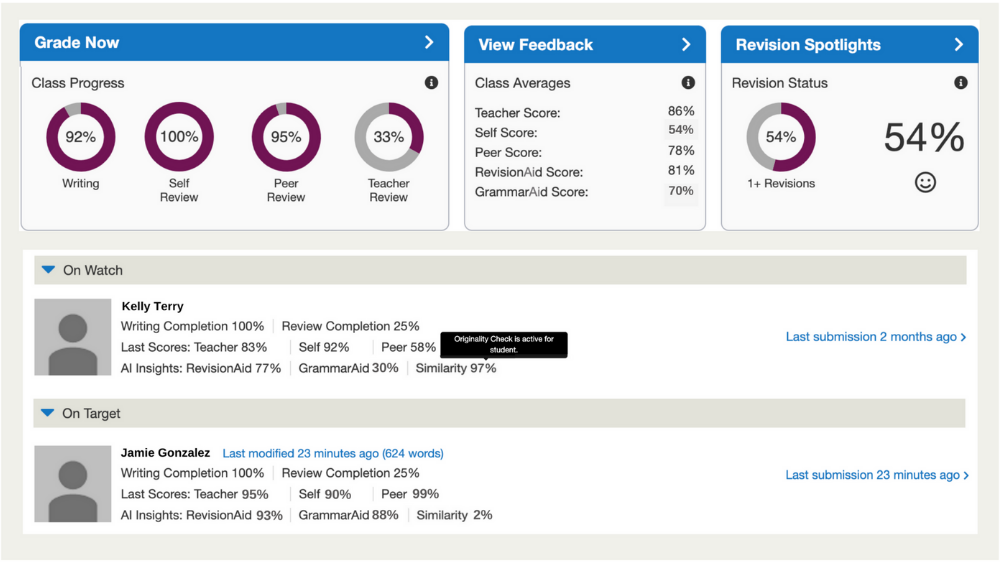
Task: Click Kelly Terry's profile avatar
Action: pos(73,337)
